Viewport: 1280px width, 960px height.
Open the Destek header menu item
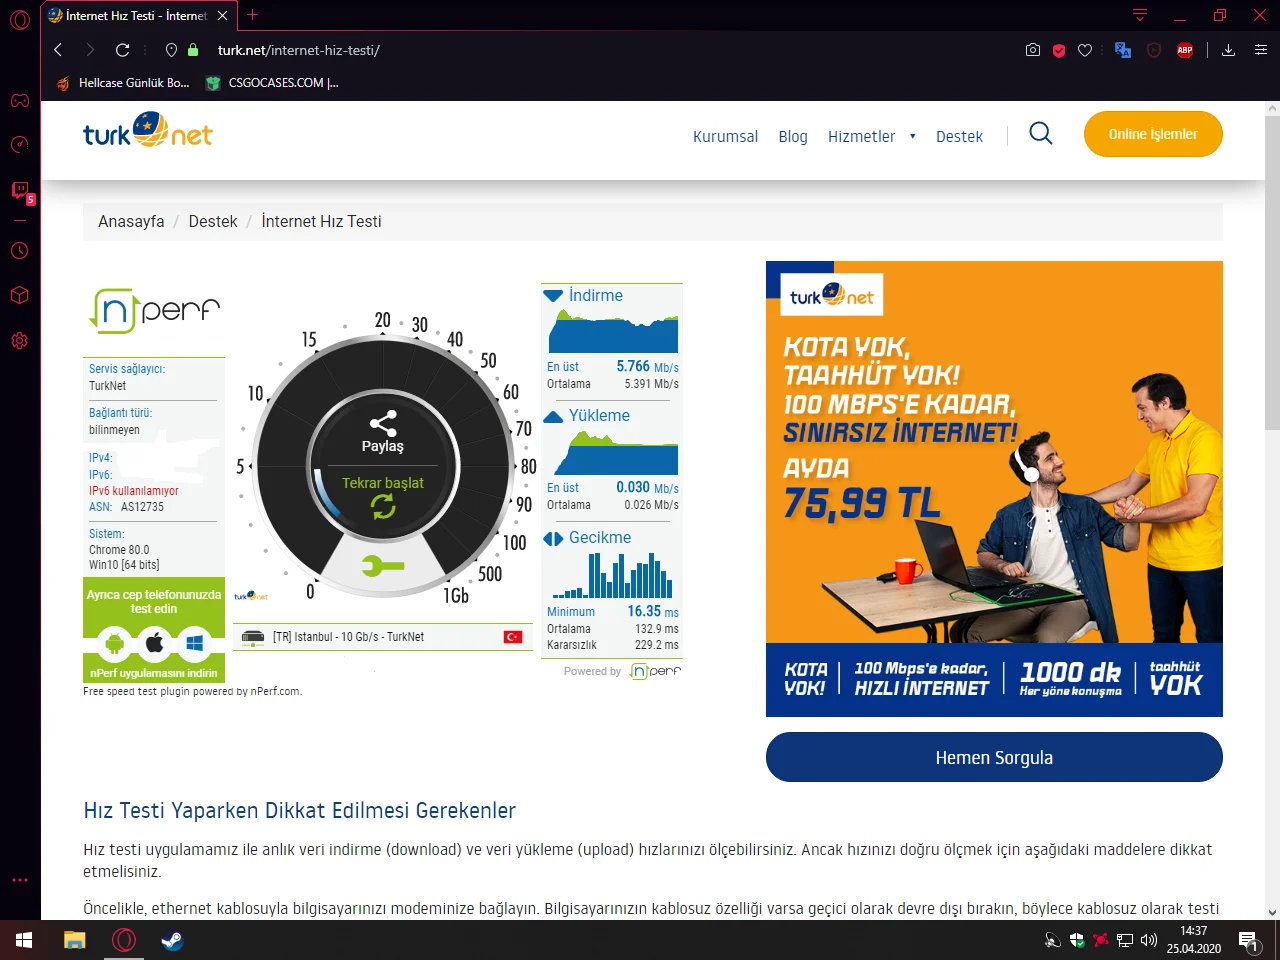(959, 137)
